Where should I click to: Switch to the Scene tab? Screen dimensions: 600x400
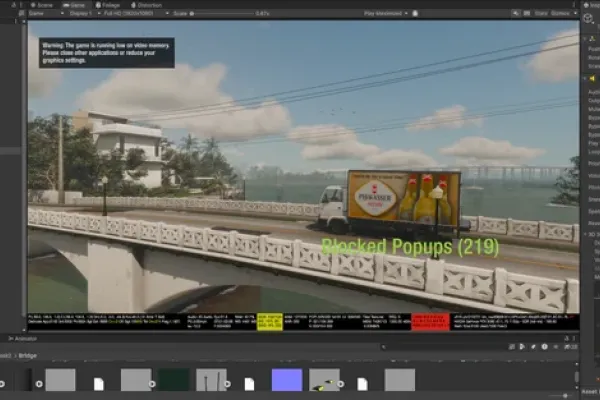(42, 5)
